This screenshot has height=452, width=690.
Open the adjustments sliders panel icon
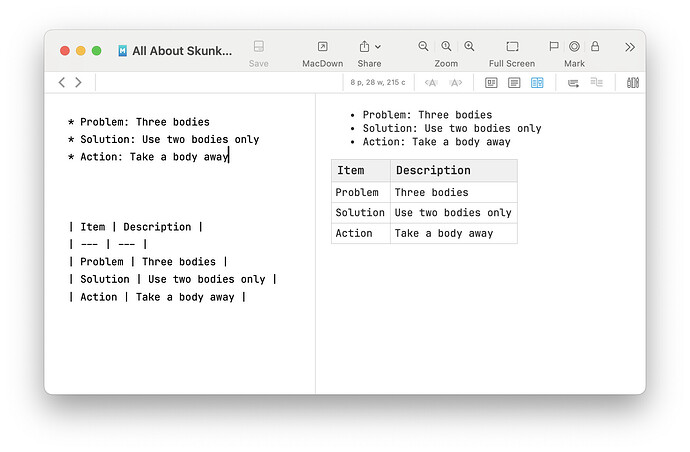click(x=632, y=83)
